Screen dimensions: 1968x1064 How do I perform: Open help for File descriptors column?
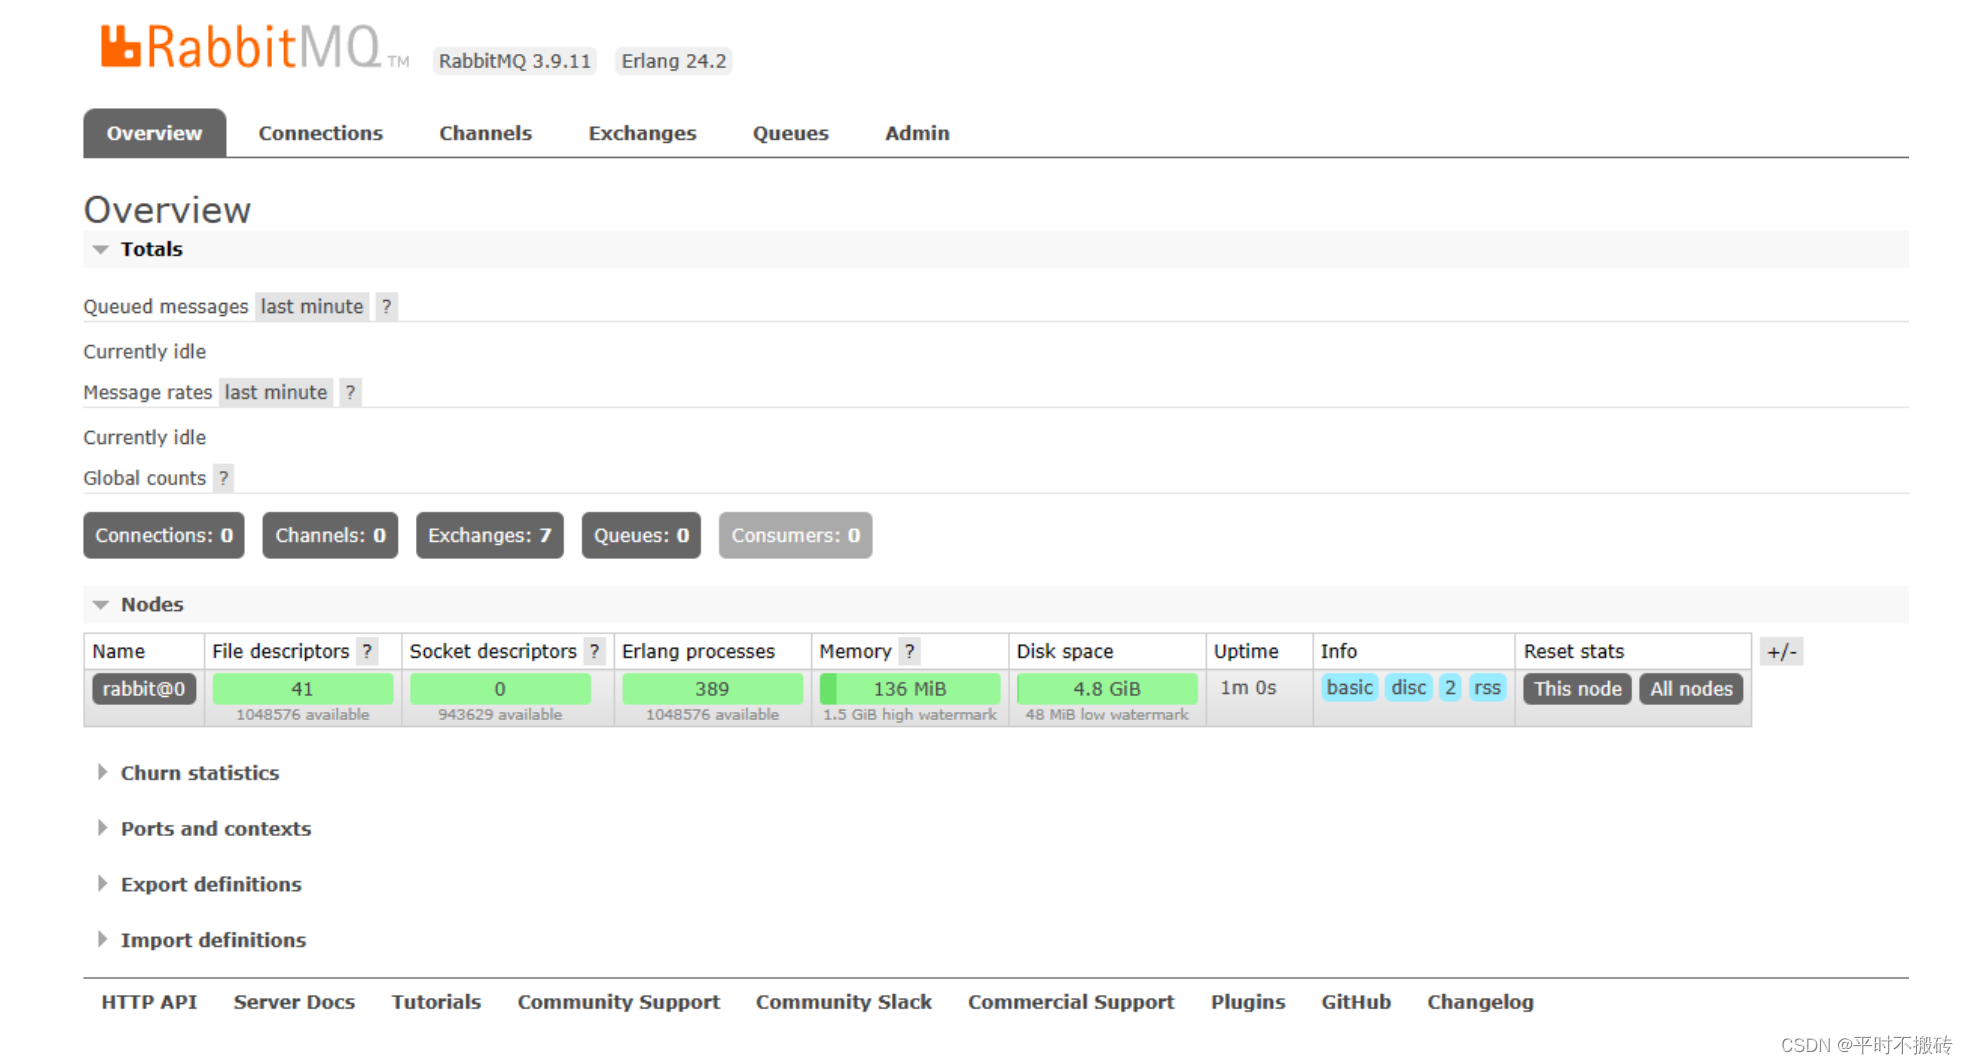point(367,651)
